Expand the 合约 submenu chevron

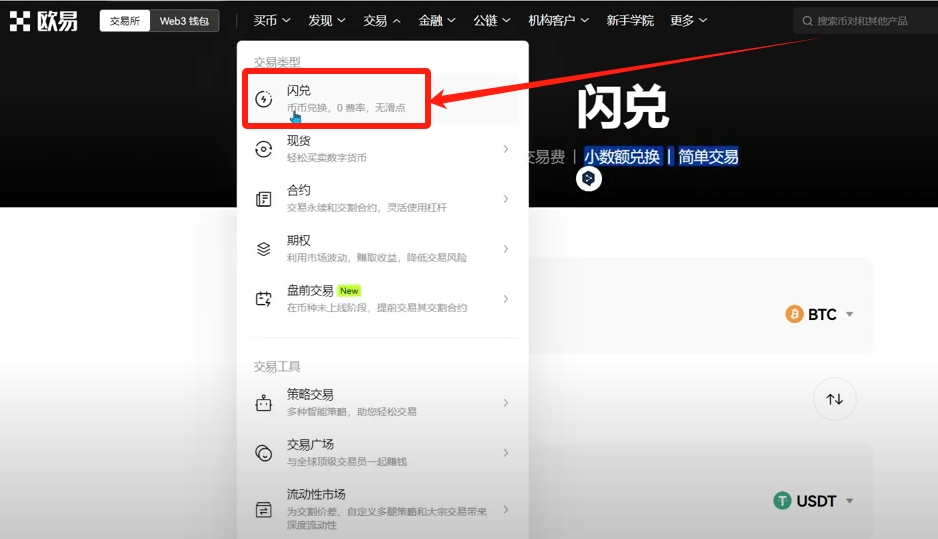click(x=505, y=199)
